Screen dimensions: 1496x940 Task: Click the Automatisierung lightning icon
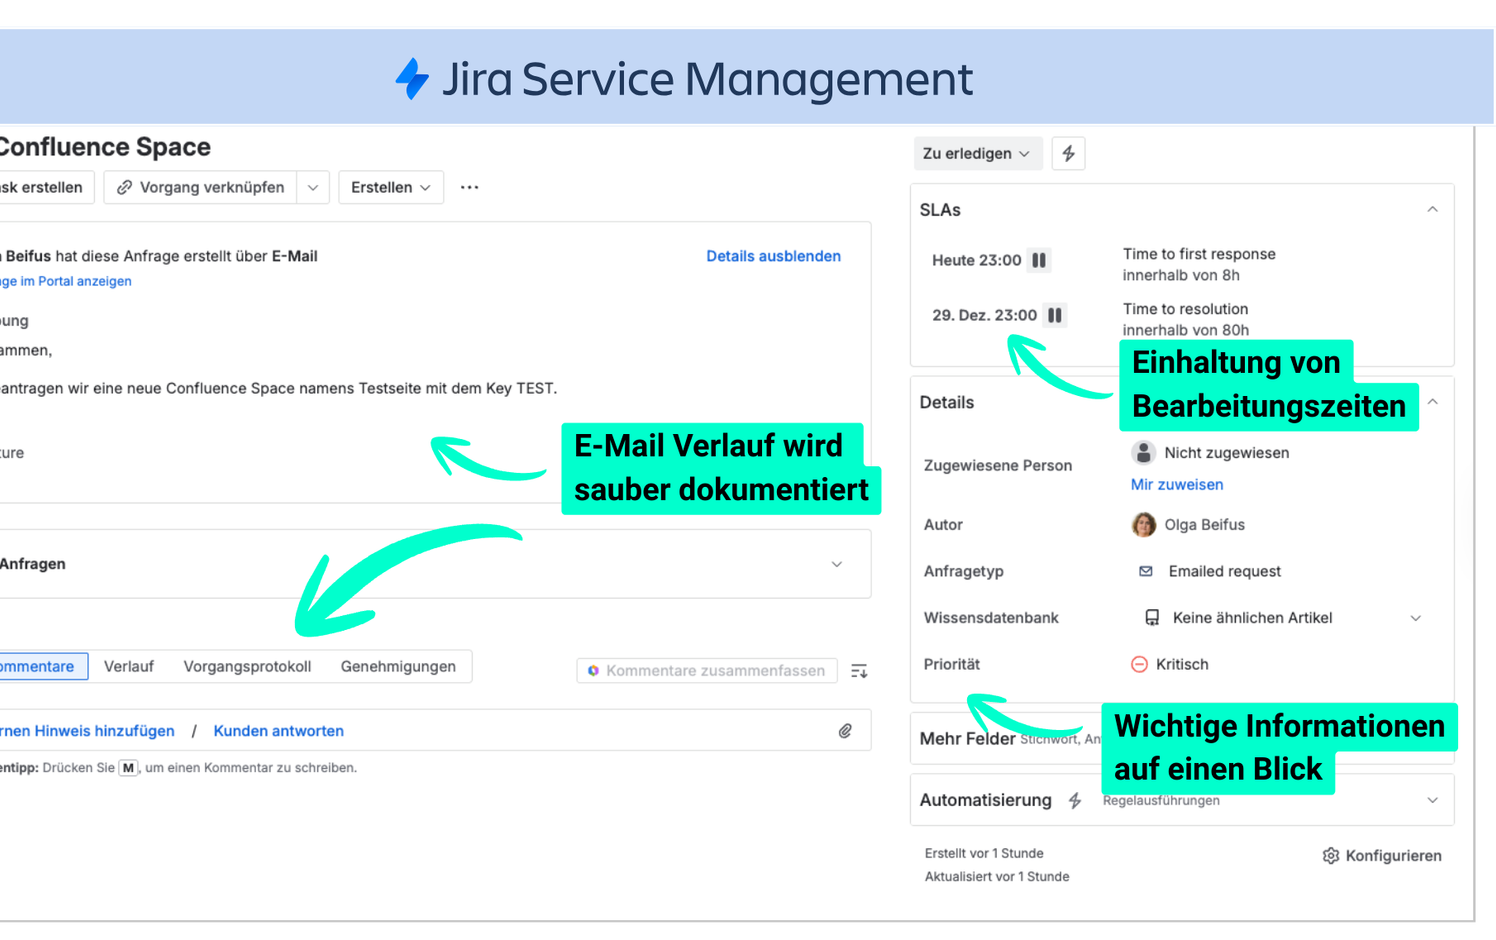pos(1075,800)
